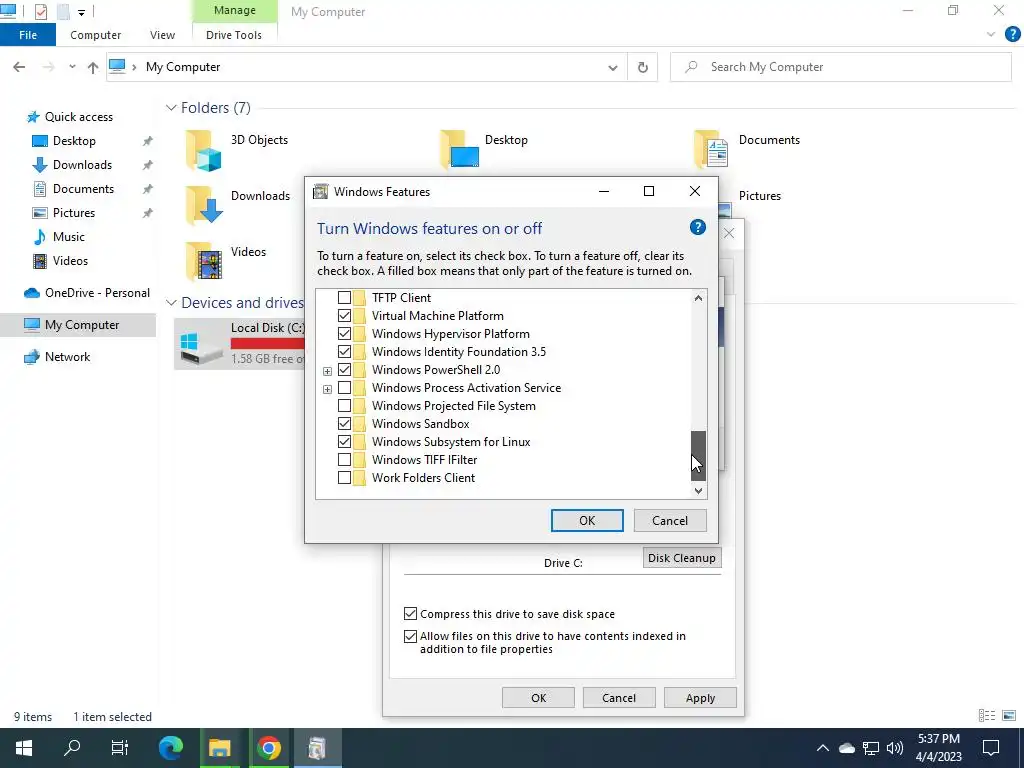1024x768 pixels.
Task: Open the recent locations dropdown arrow
Action: (72, 67)
